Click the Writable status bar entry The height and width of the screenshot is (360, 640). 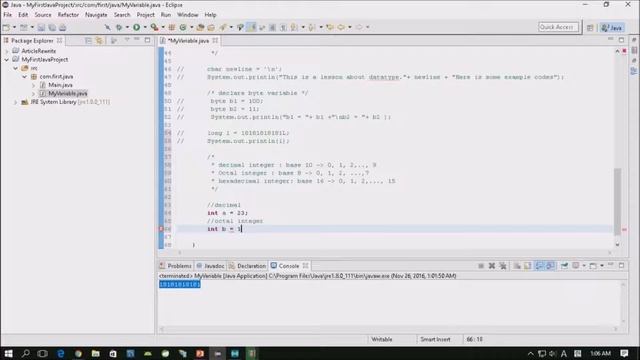point(382,339)
